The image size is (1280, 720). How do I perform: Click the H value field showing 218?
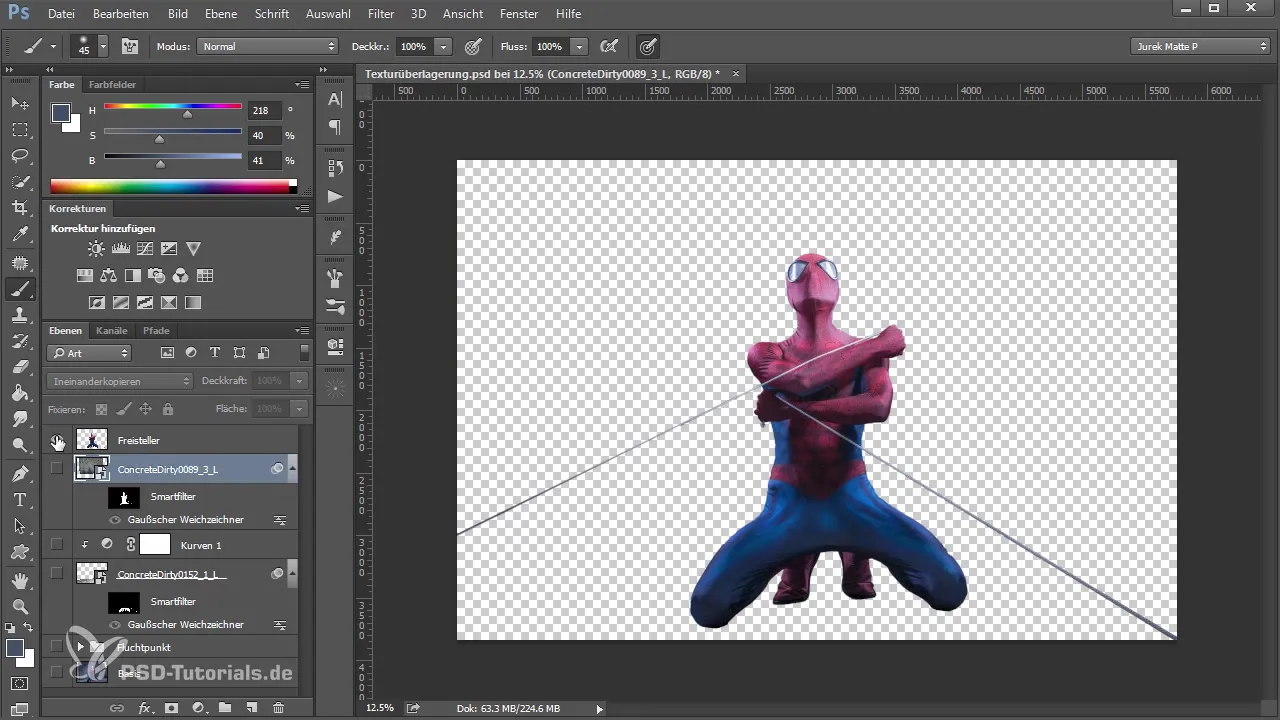265,111
